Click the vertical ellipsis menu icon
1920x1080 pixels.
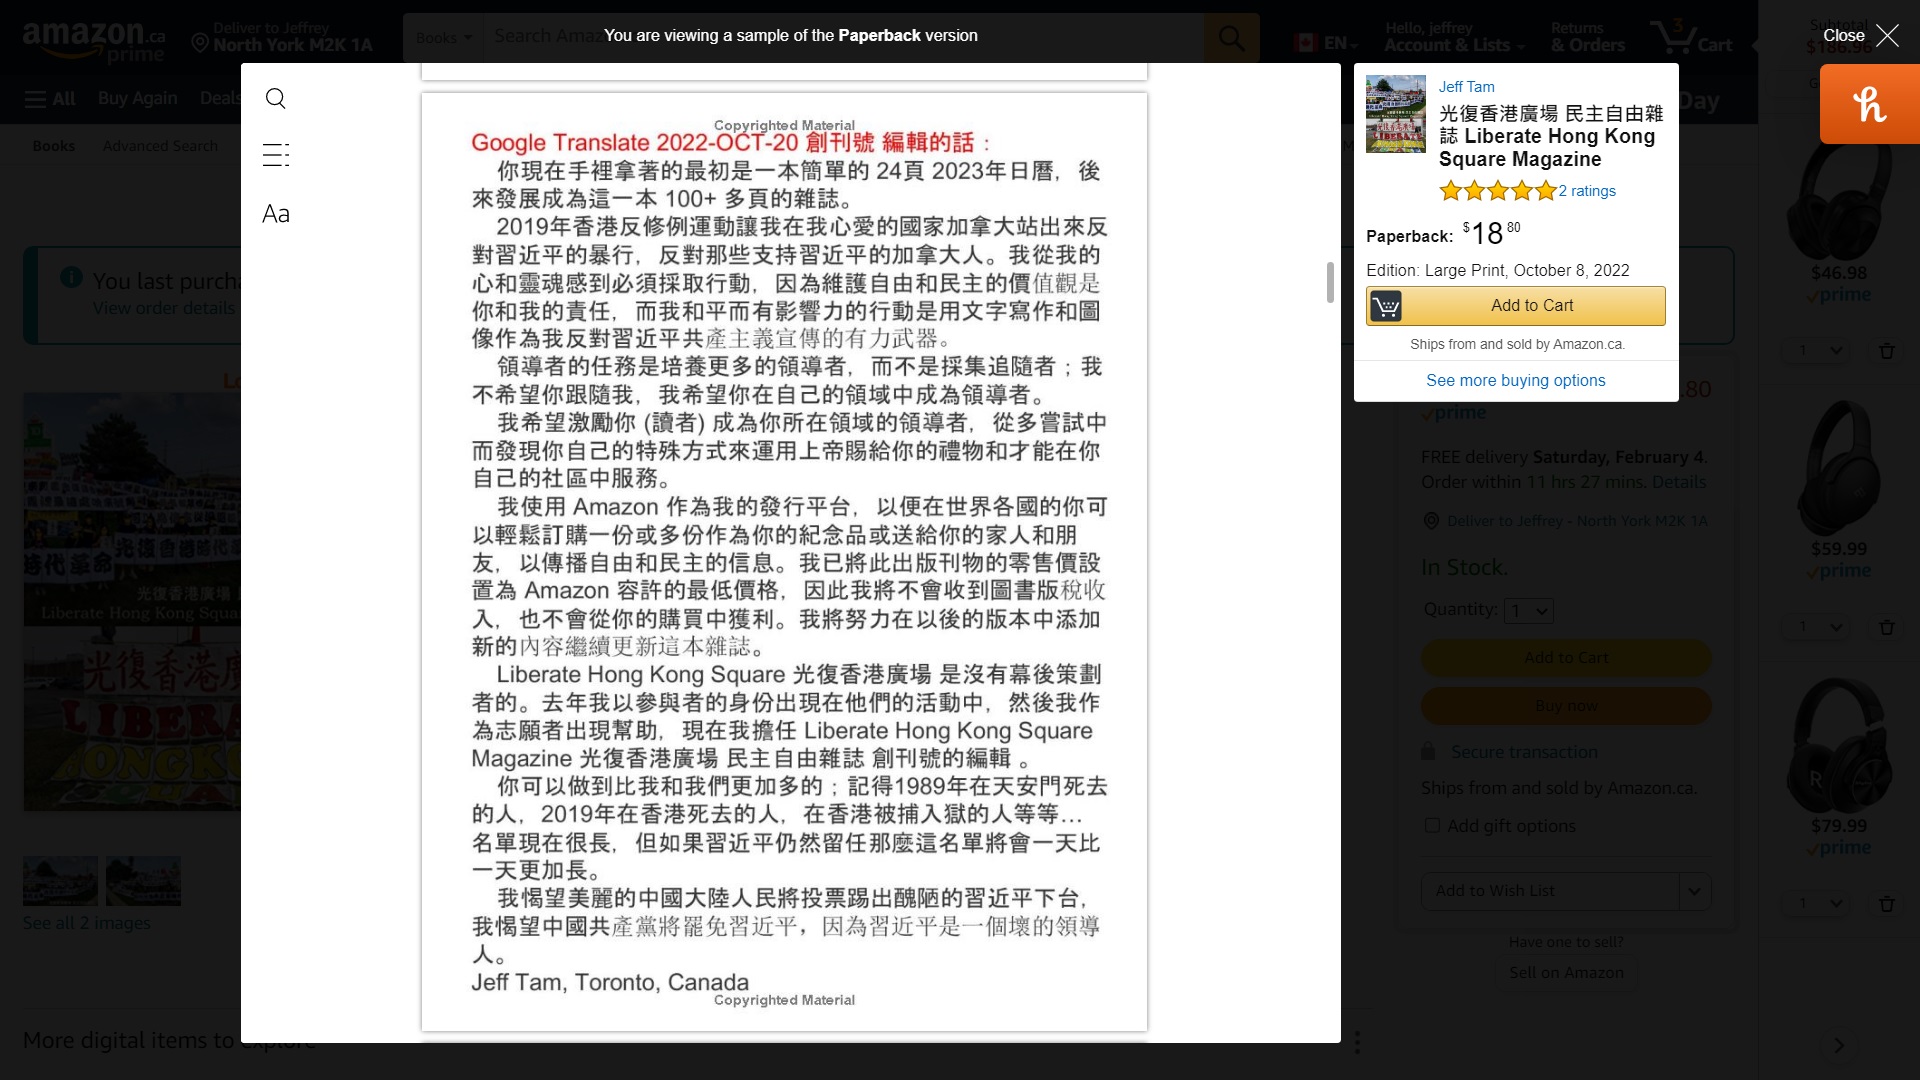coord(1357,1043)
